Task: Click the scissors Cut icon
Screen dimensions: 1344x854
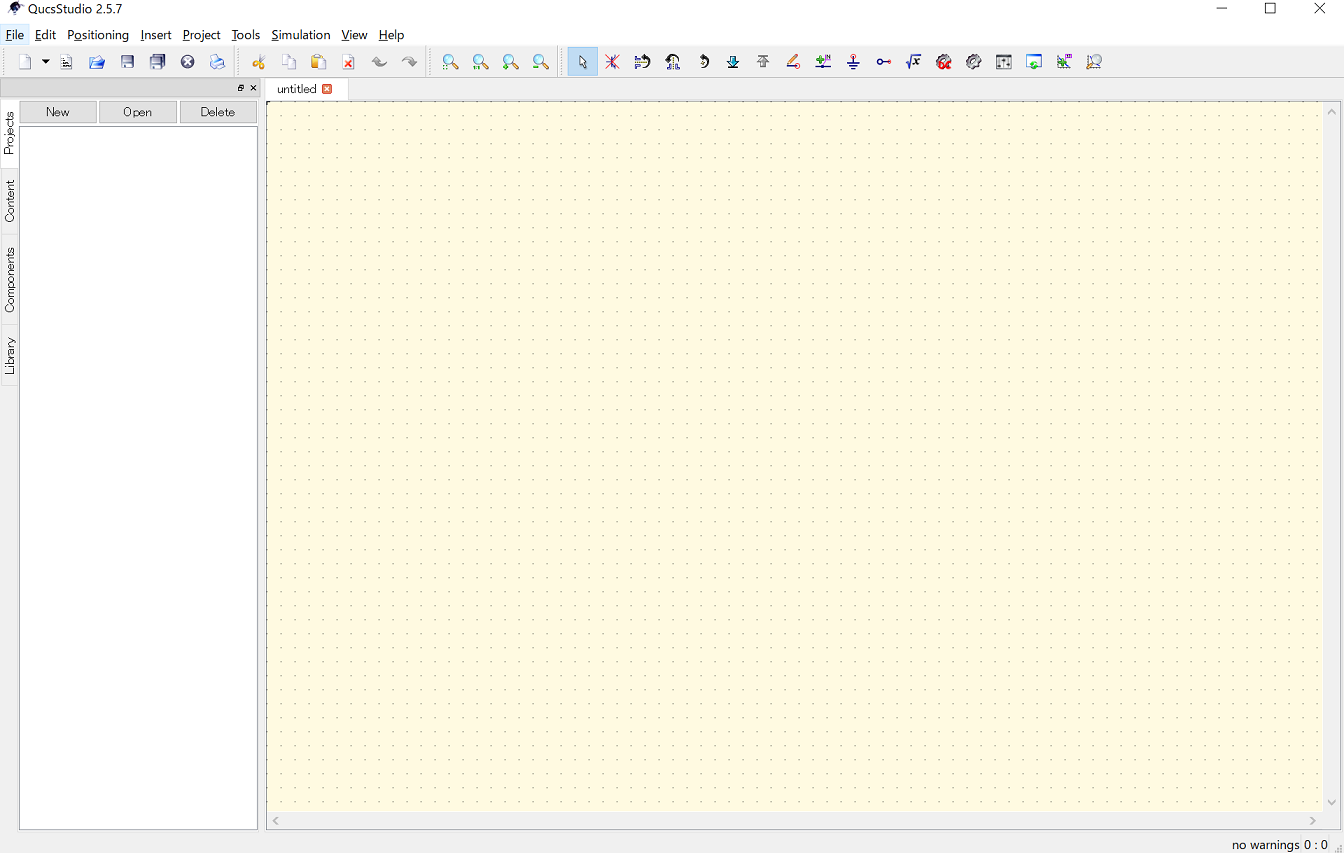Action: point(258,62)
